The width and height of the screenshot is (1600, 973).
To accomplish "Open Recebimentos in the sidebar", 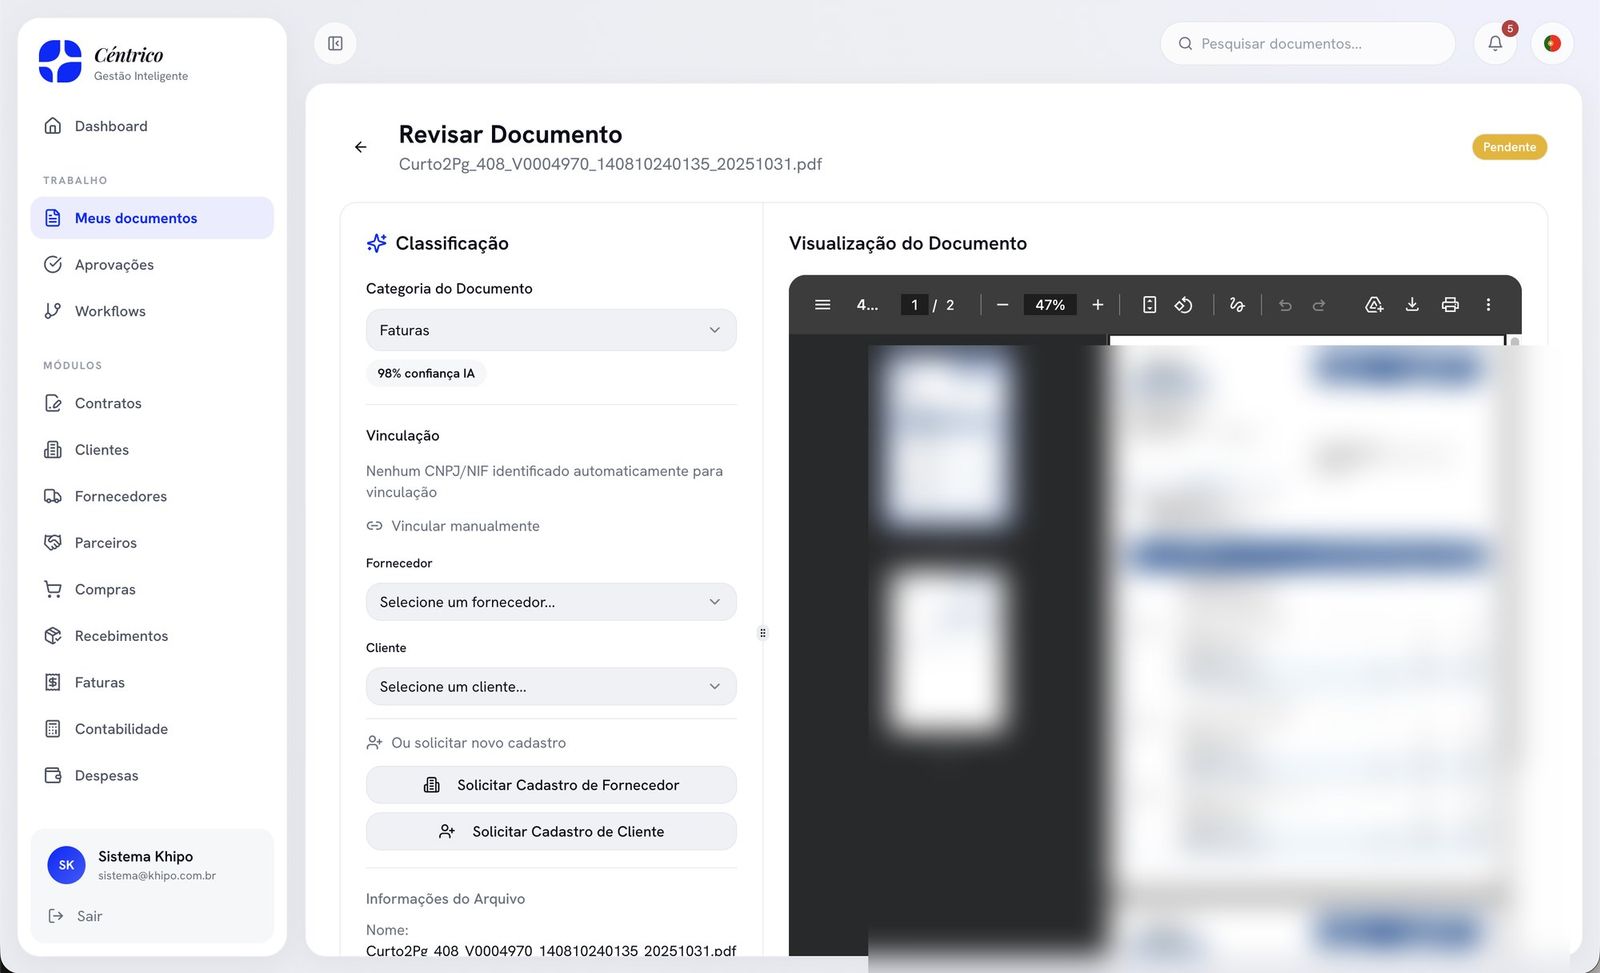I will (x=152, y=636).
